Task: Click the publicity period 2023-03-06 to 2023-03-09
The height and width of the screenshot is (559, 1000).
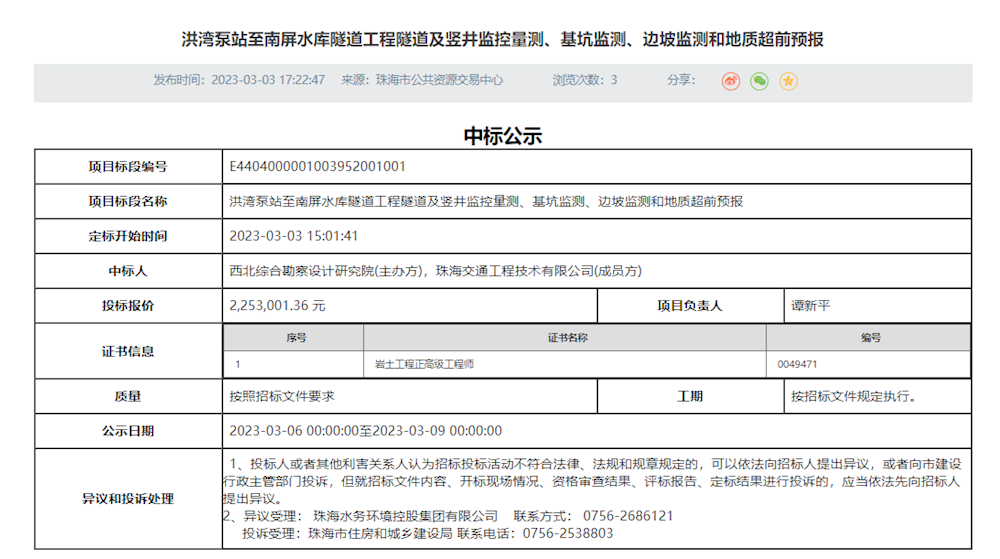Action: [x=365, y=431]
